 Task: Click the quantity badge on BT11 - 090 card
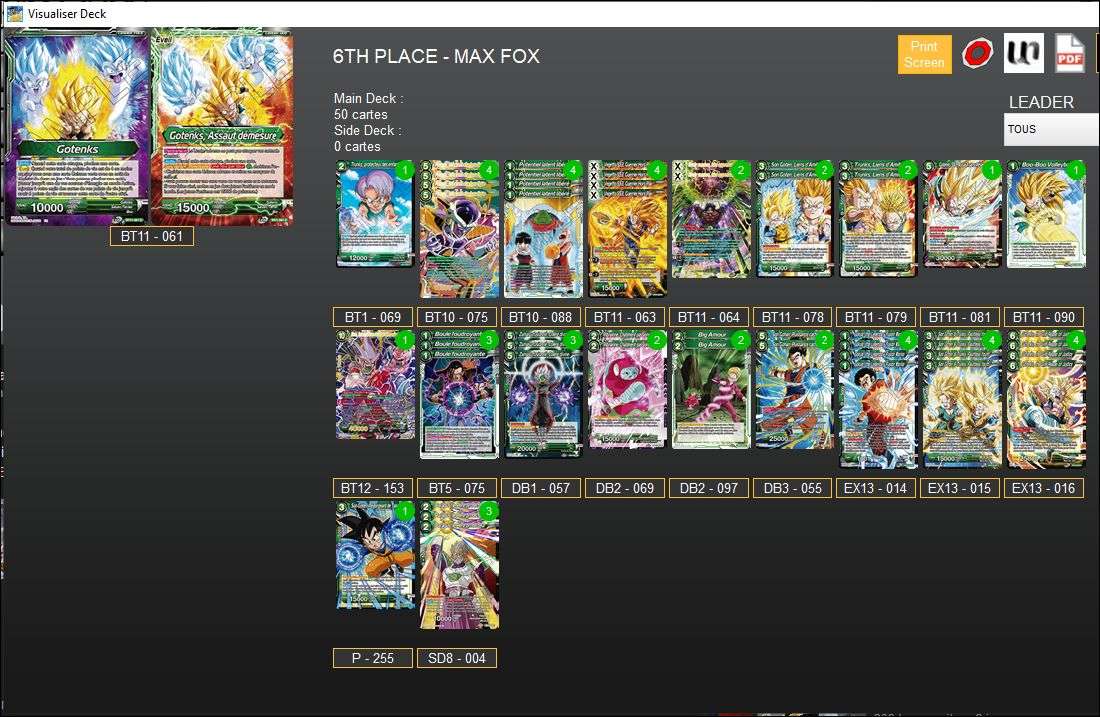tap(1078, 172)
